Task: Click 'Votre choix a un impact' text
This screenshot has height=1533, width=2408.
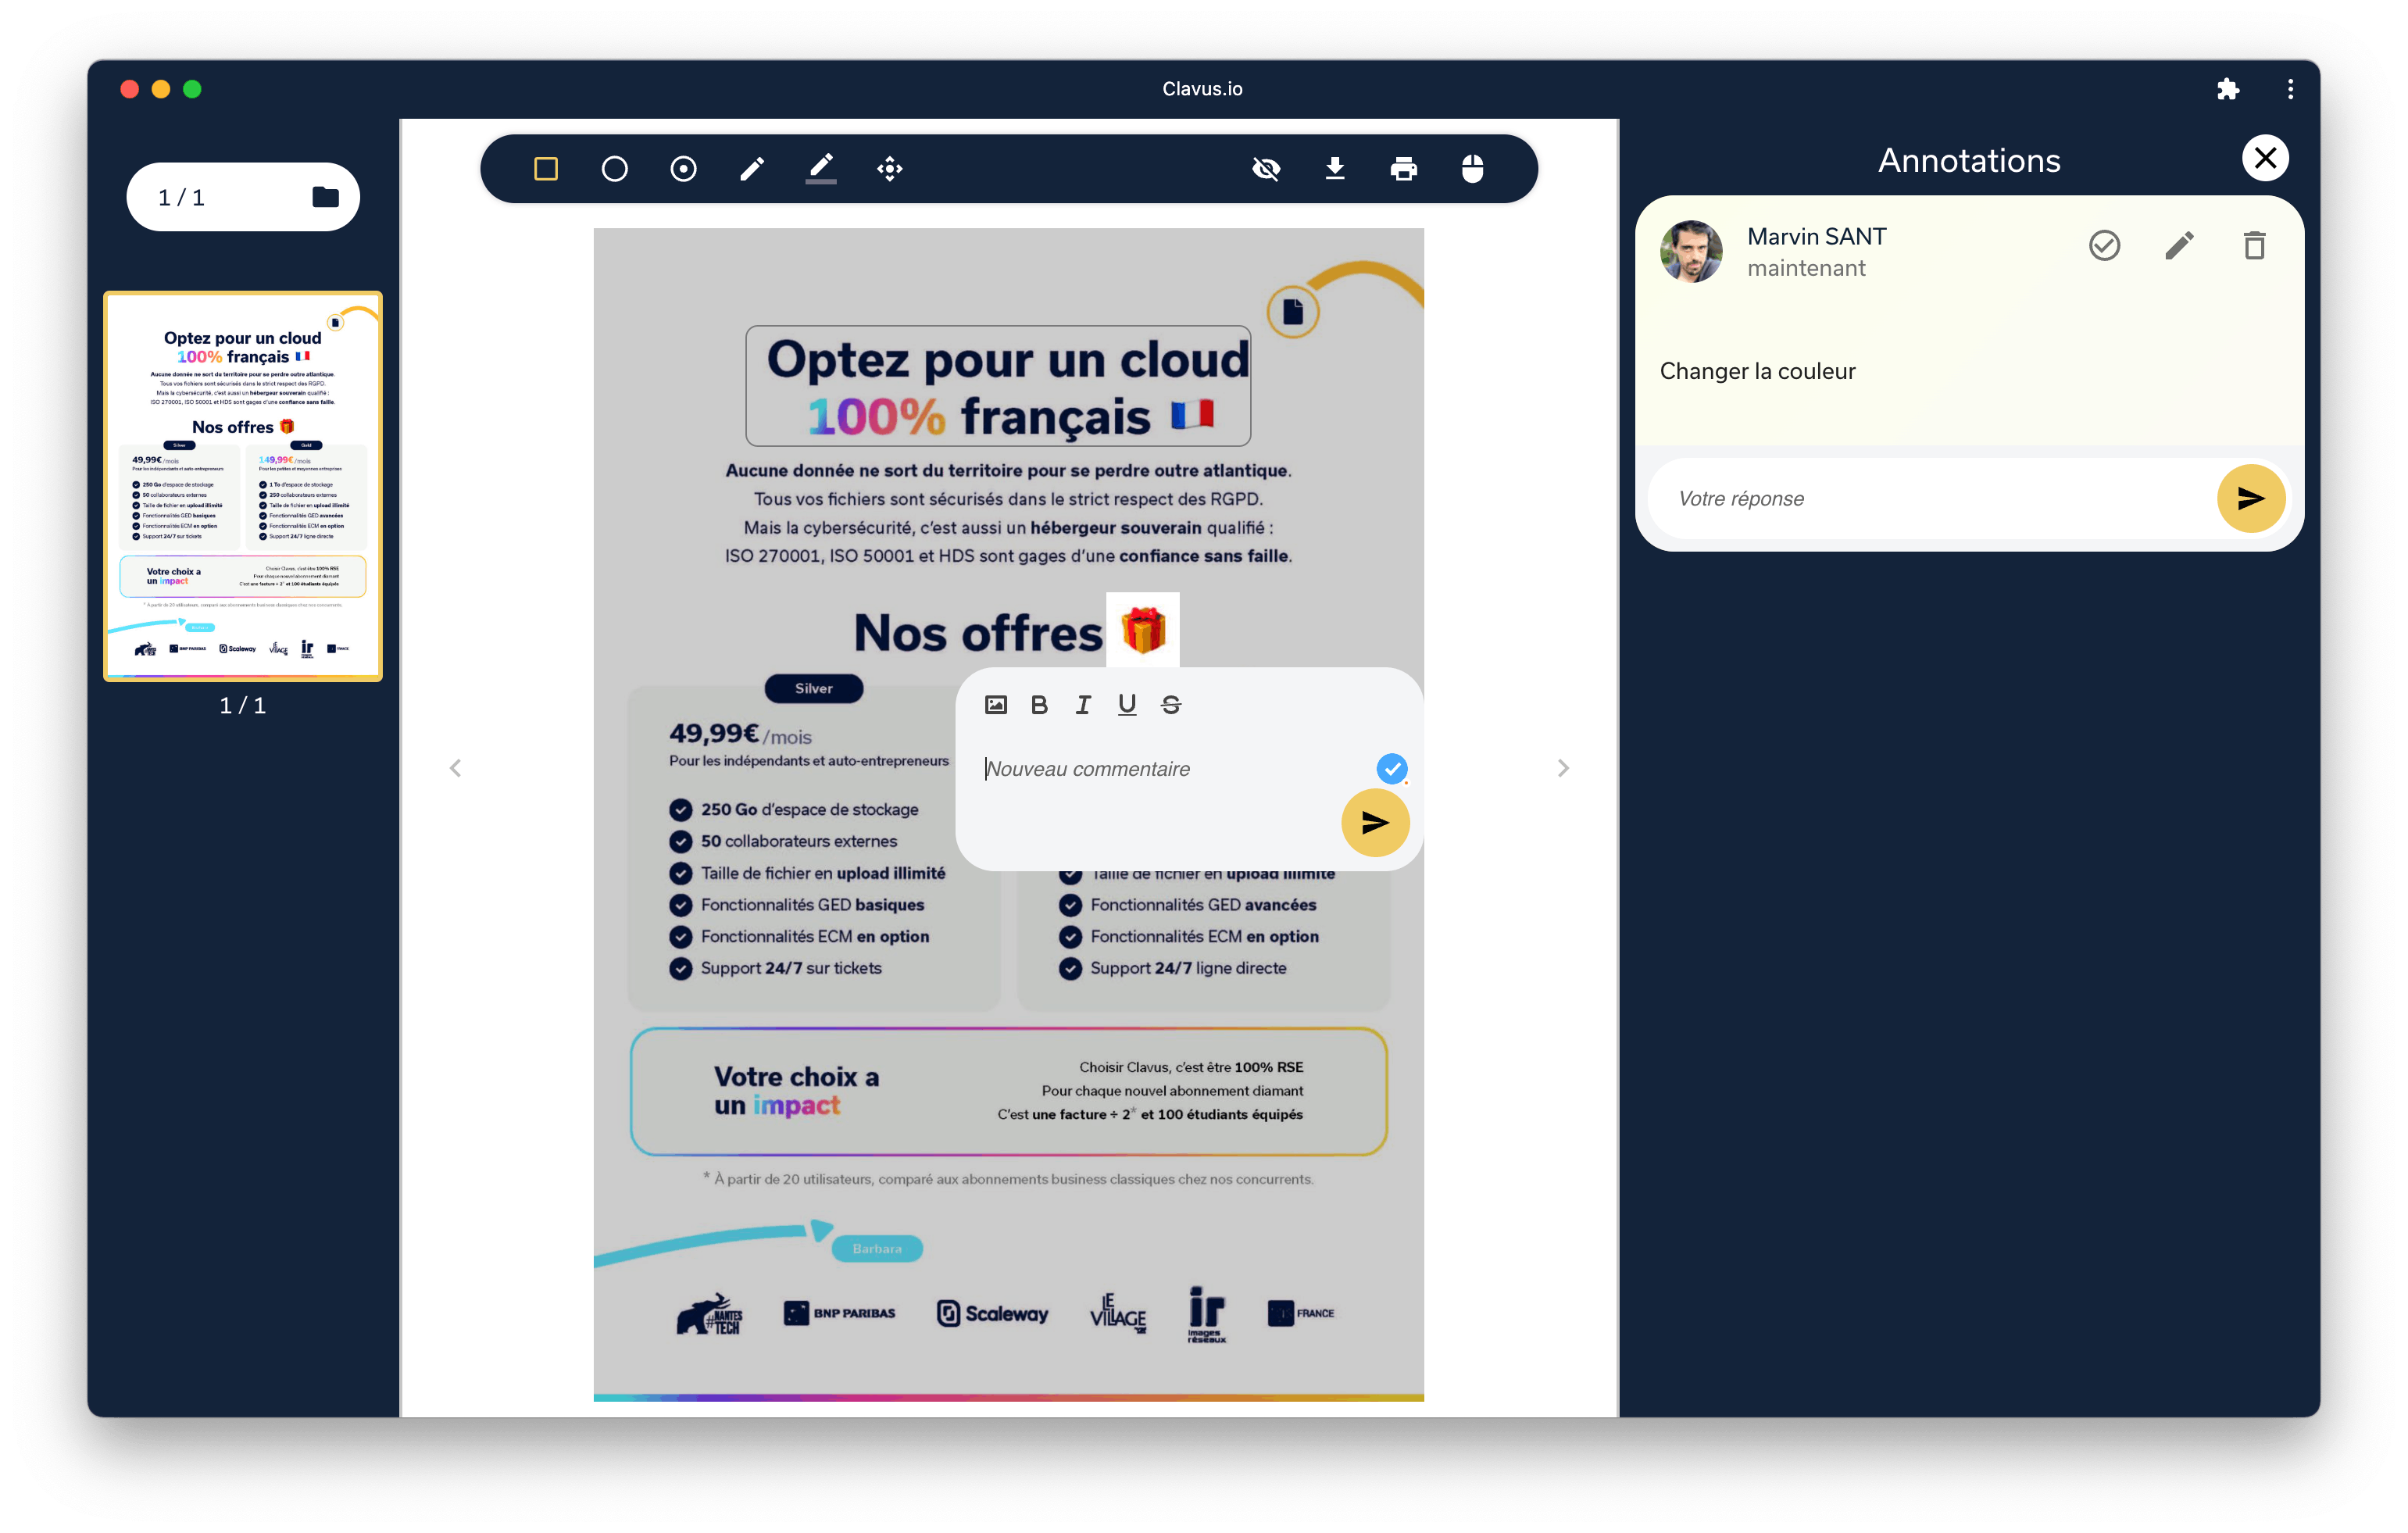Action: point(796,1090)
